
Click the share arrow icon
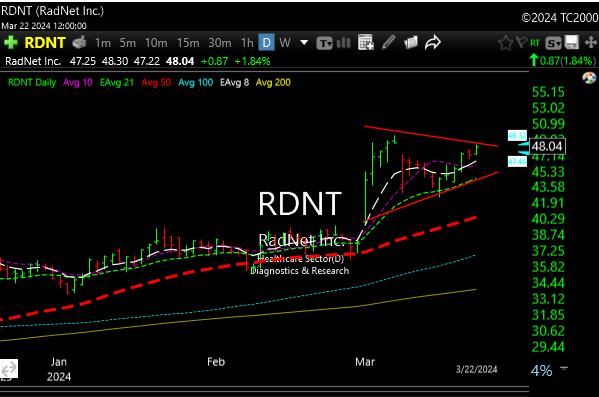[x=433, y=42]
